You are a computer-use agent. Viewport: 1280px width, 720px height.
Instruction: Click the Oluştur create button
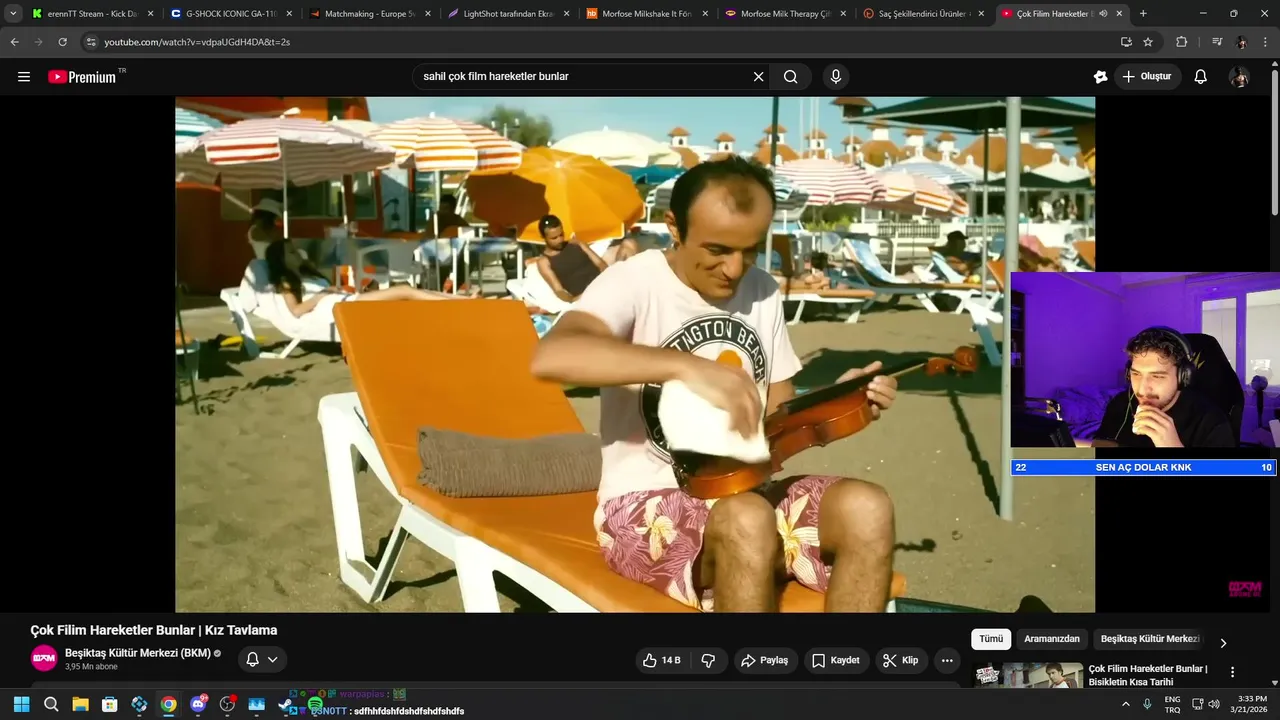tap(1147, 77)
